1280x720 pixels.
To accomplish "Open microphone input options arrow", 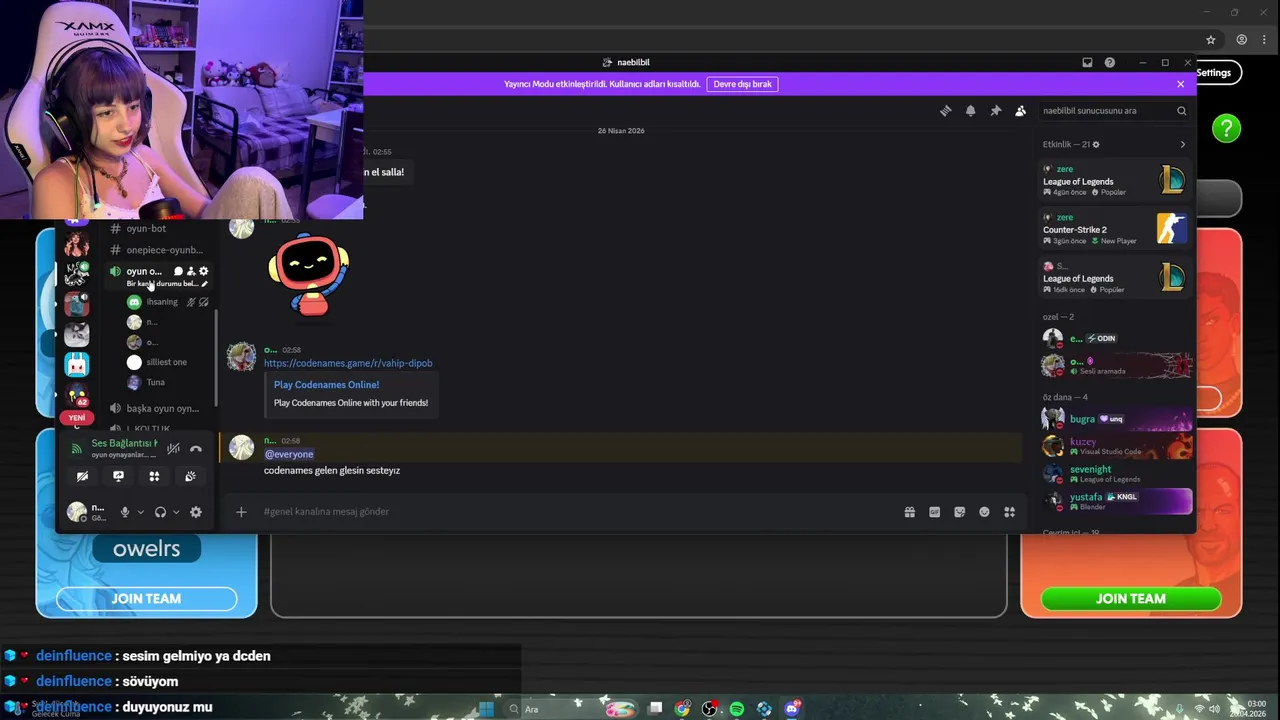I will [140, 512].
